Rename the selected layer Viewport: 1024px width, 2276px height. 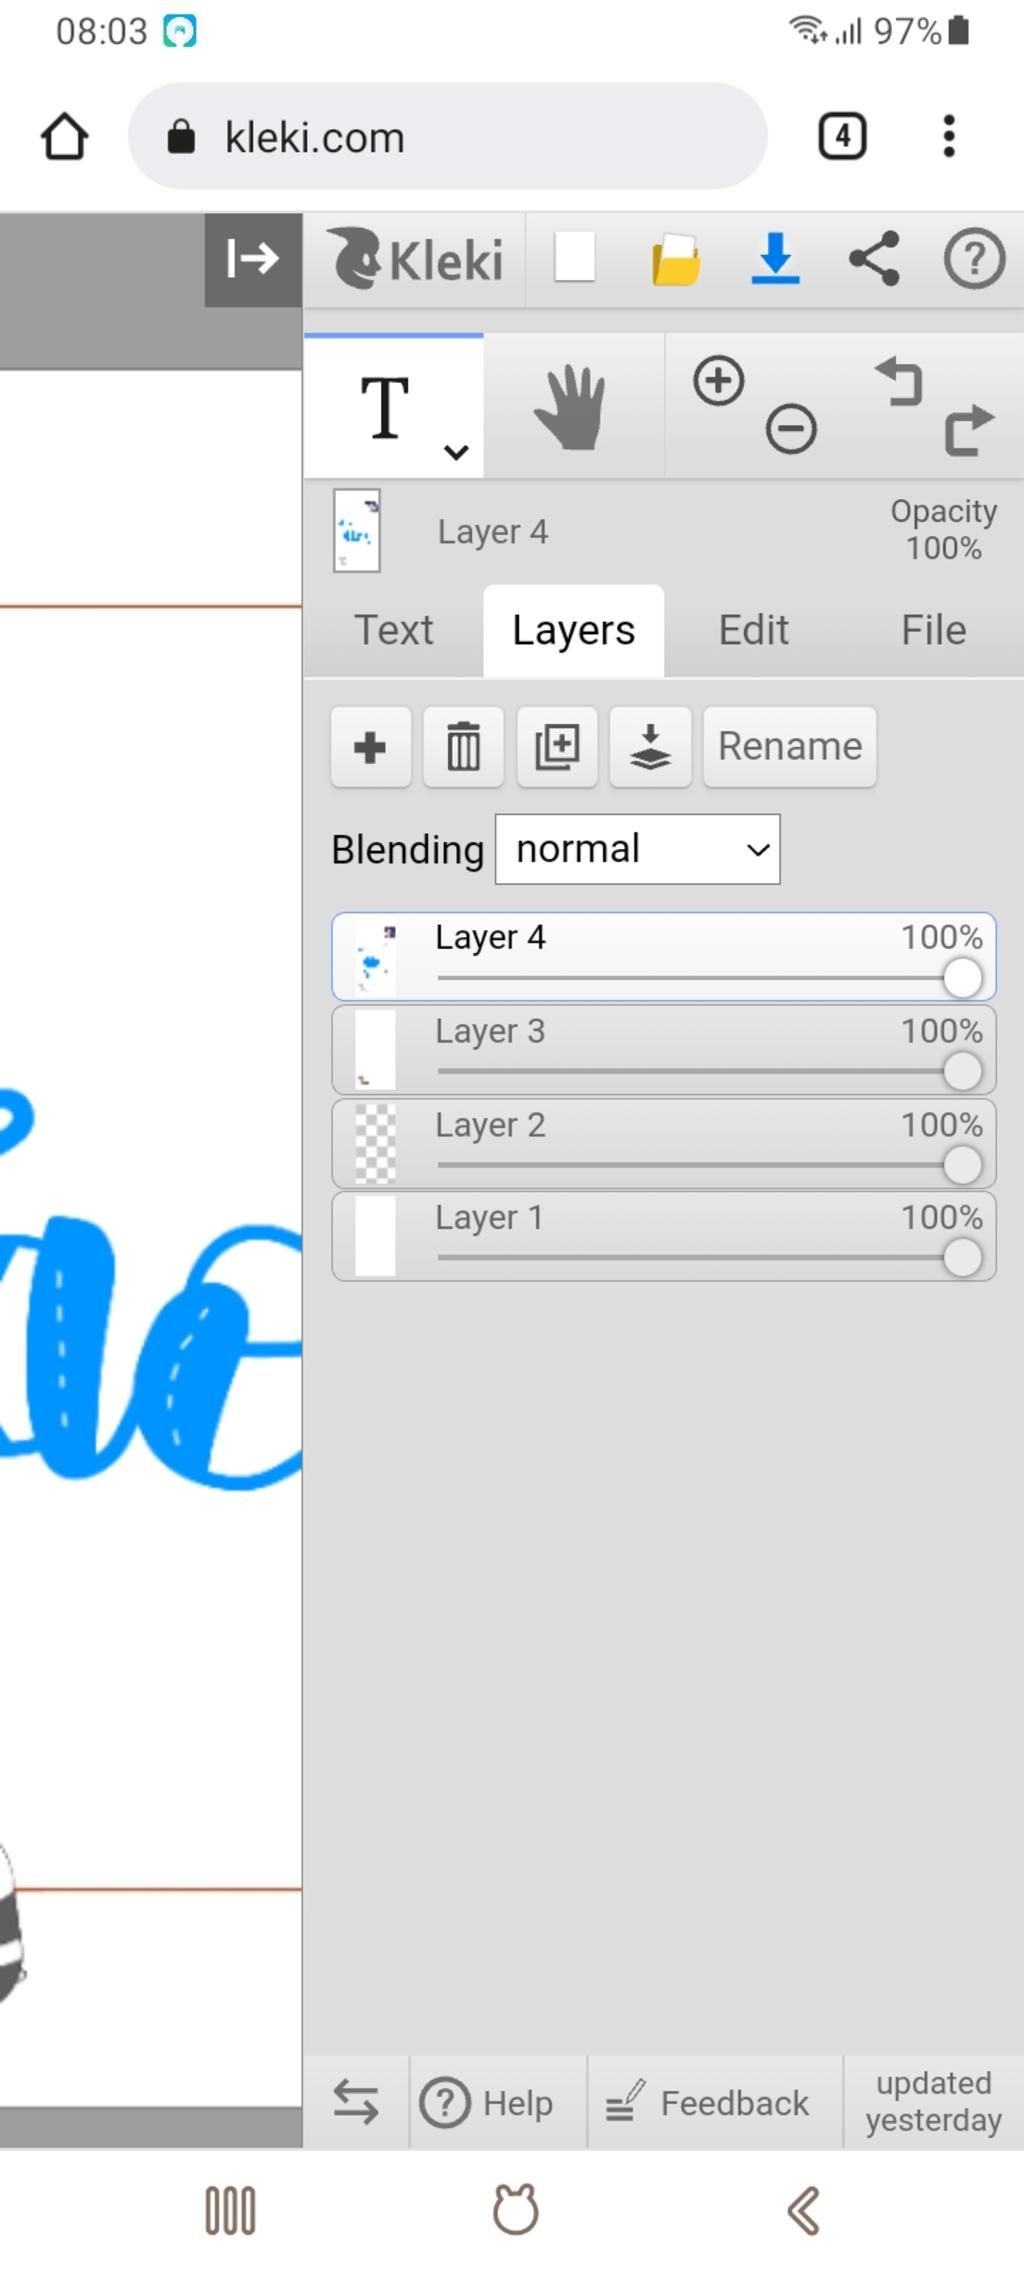pos(789,747)
